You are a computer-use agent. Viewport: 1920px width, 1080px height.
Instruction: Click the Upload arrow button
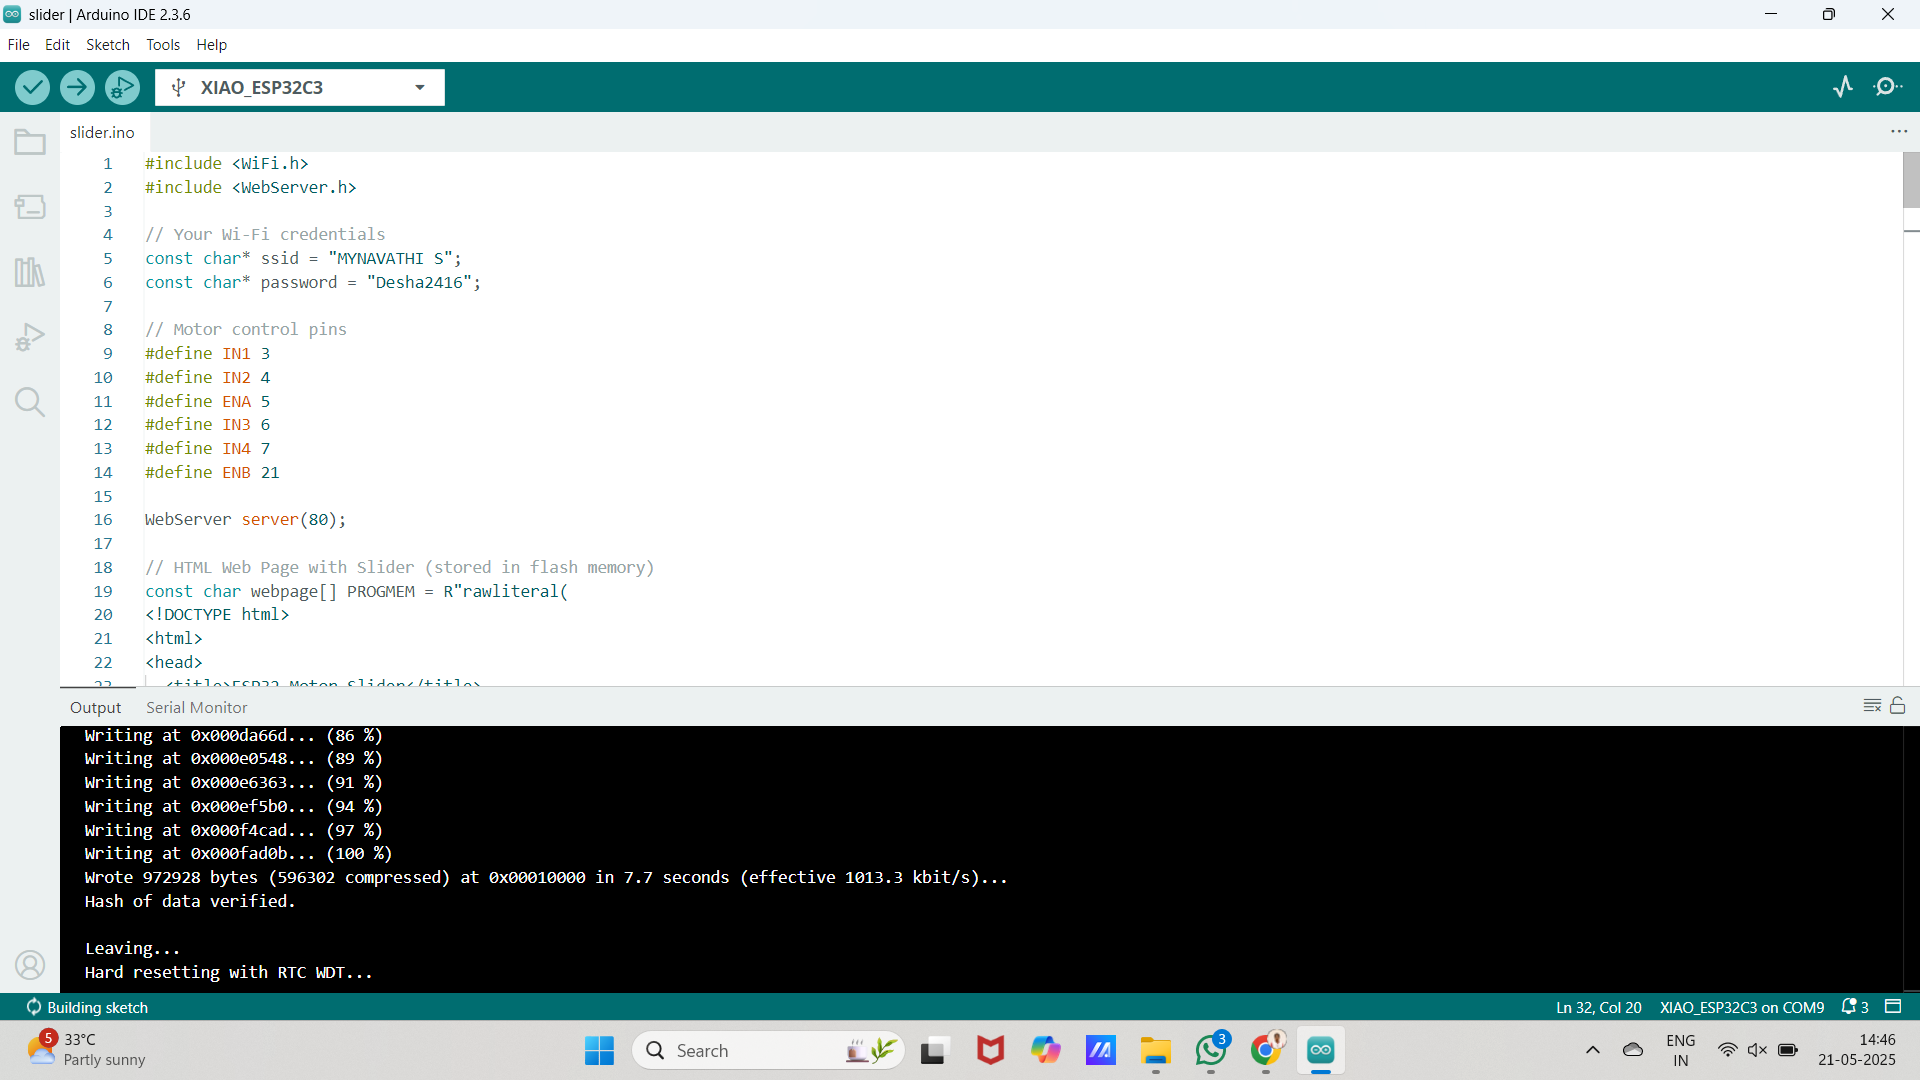click(x=77, y=87)
